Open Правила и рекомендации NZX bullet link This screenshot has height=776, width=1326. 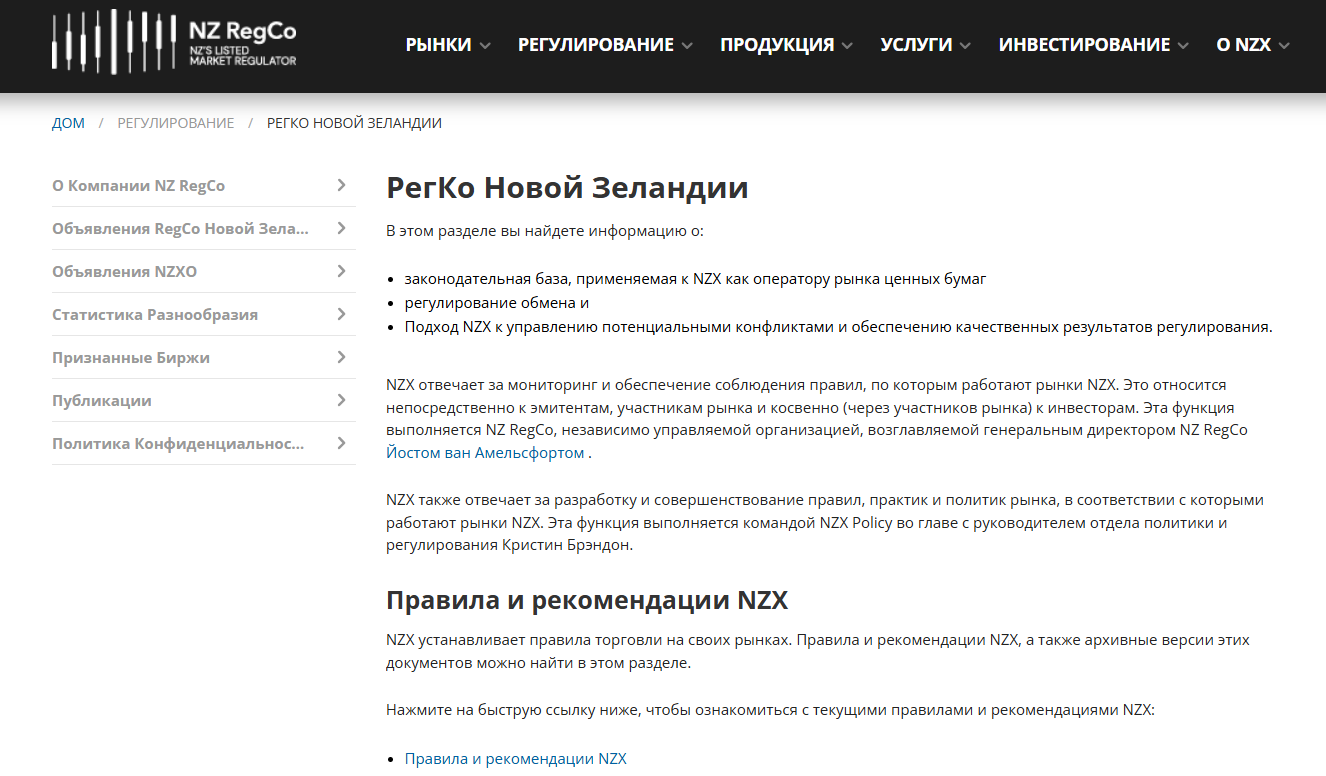point(515,759)
